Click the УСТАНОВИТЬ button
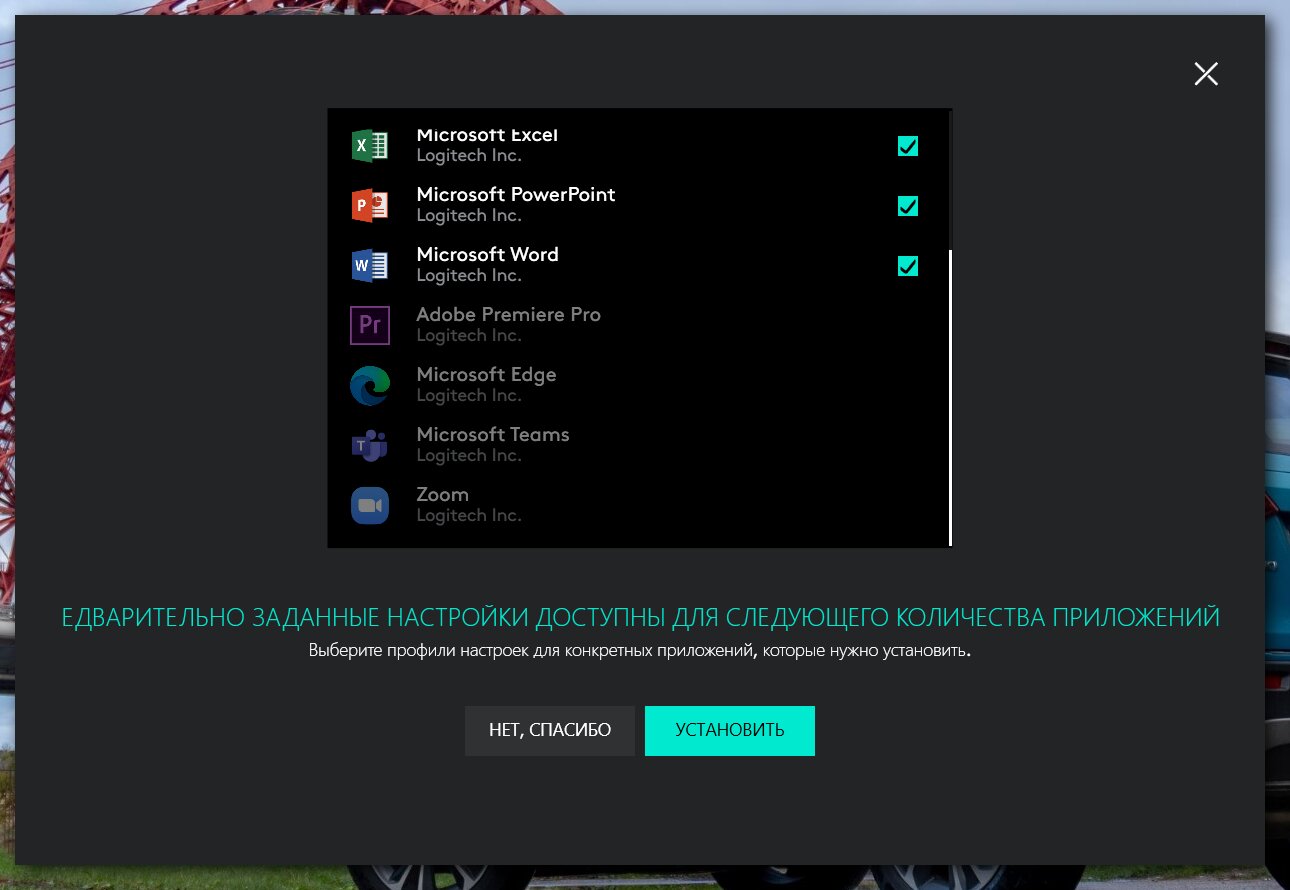 pos(730,731)
